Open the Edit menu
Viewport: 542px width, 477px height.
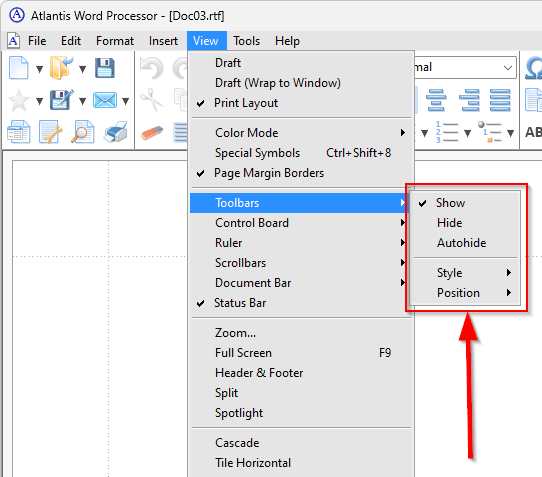click(71, 41)
